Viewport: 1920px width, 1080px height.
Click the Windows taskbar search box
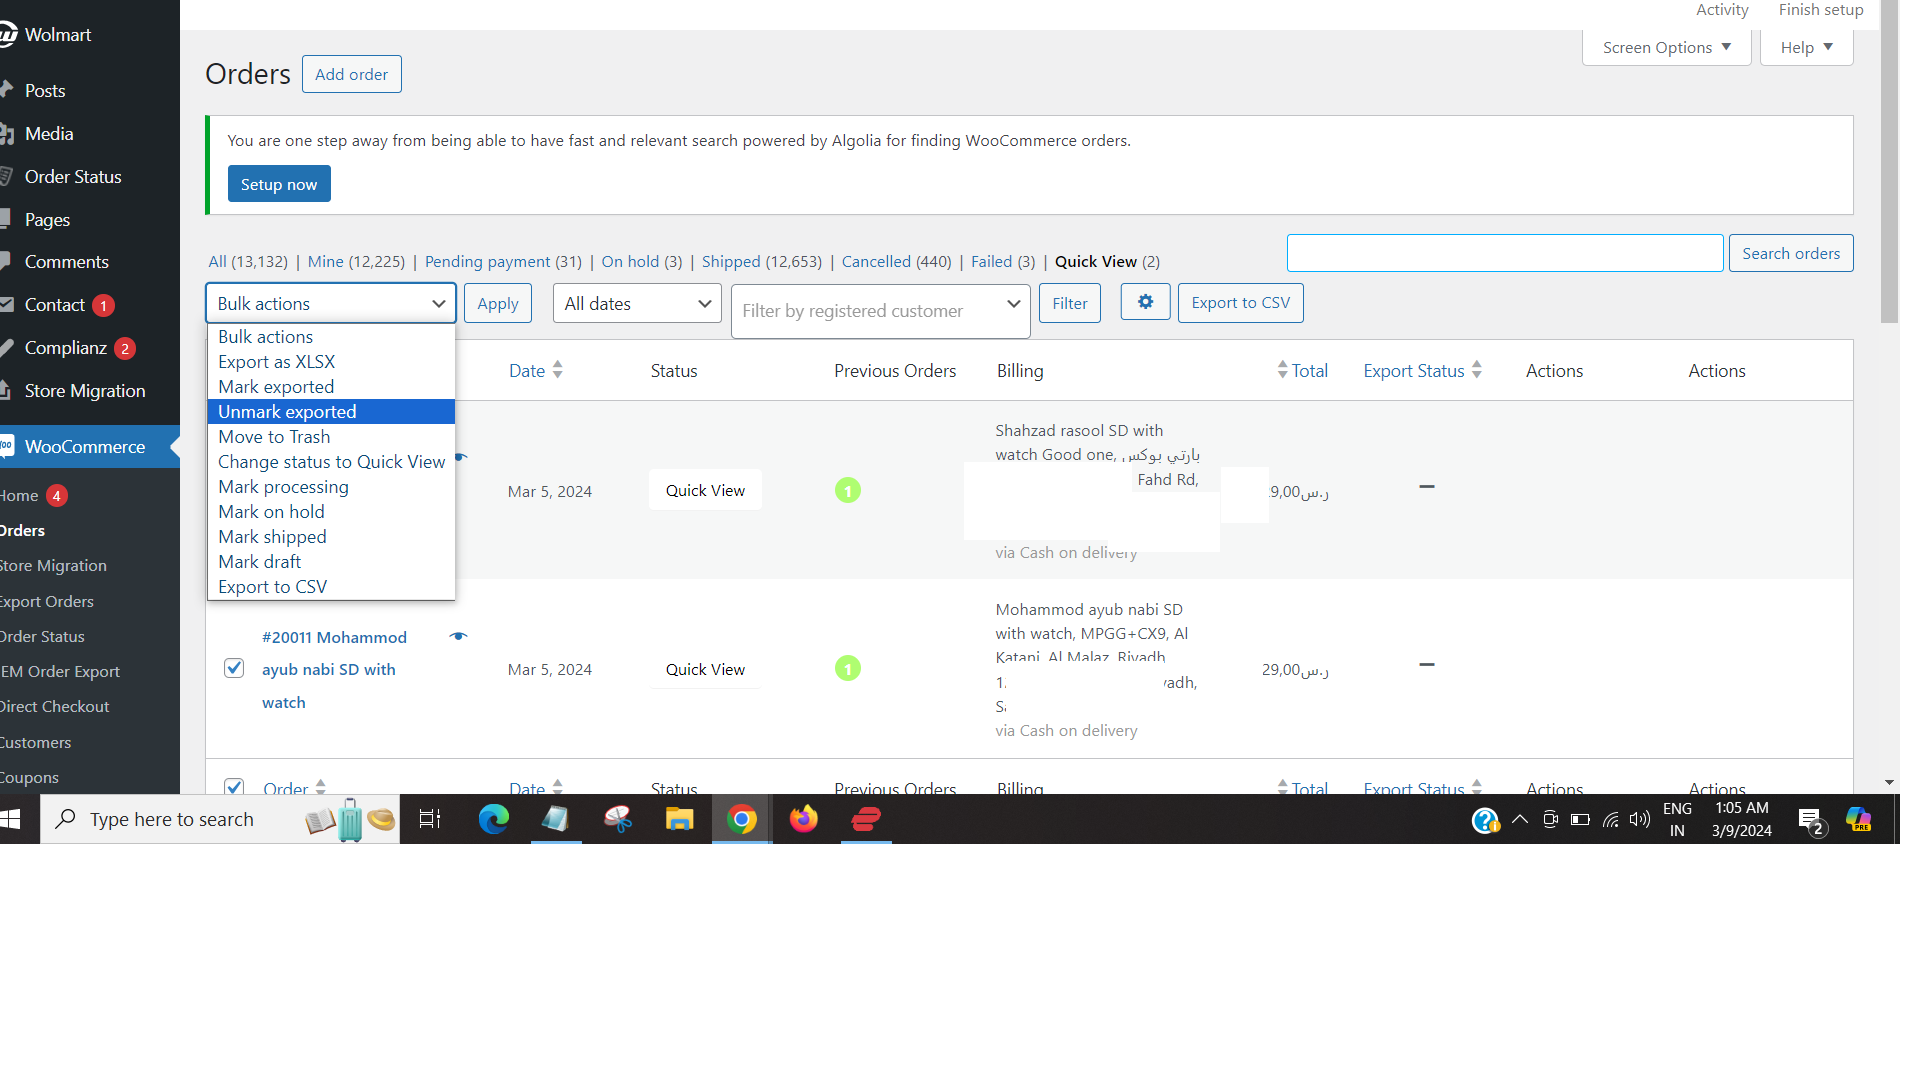coord(220,820)
